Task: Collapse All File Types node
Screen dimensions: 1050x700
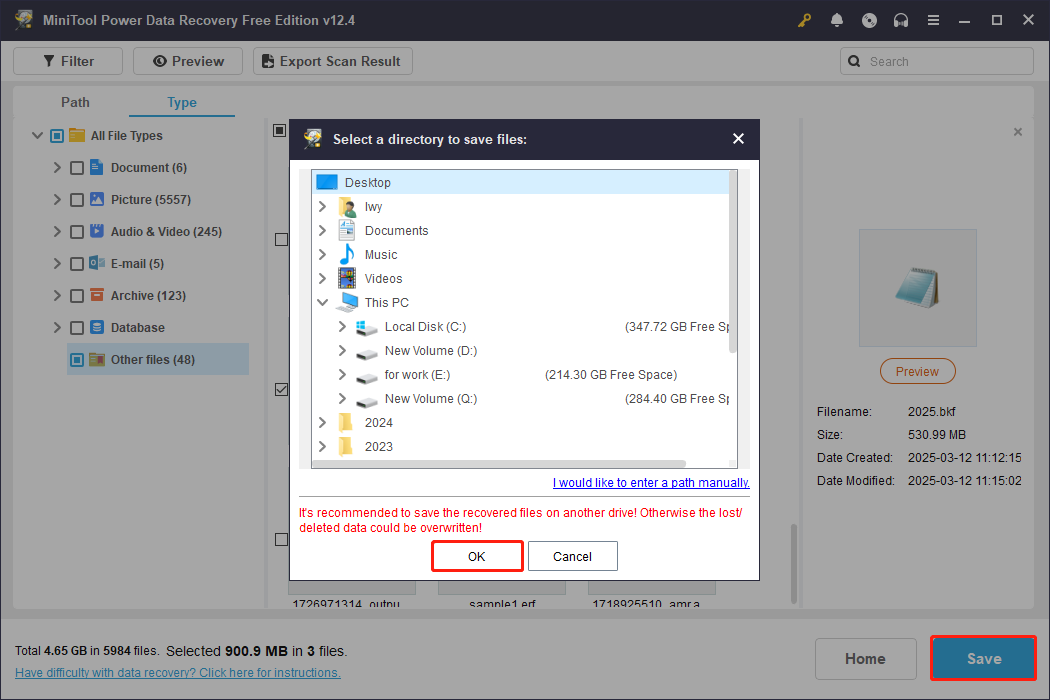Action: (x=38, y=135)
